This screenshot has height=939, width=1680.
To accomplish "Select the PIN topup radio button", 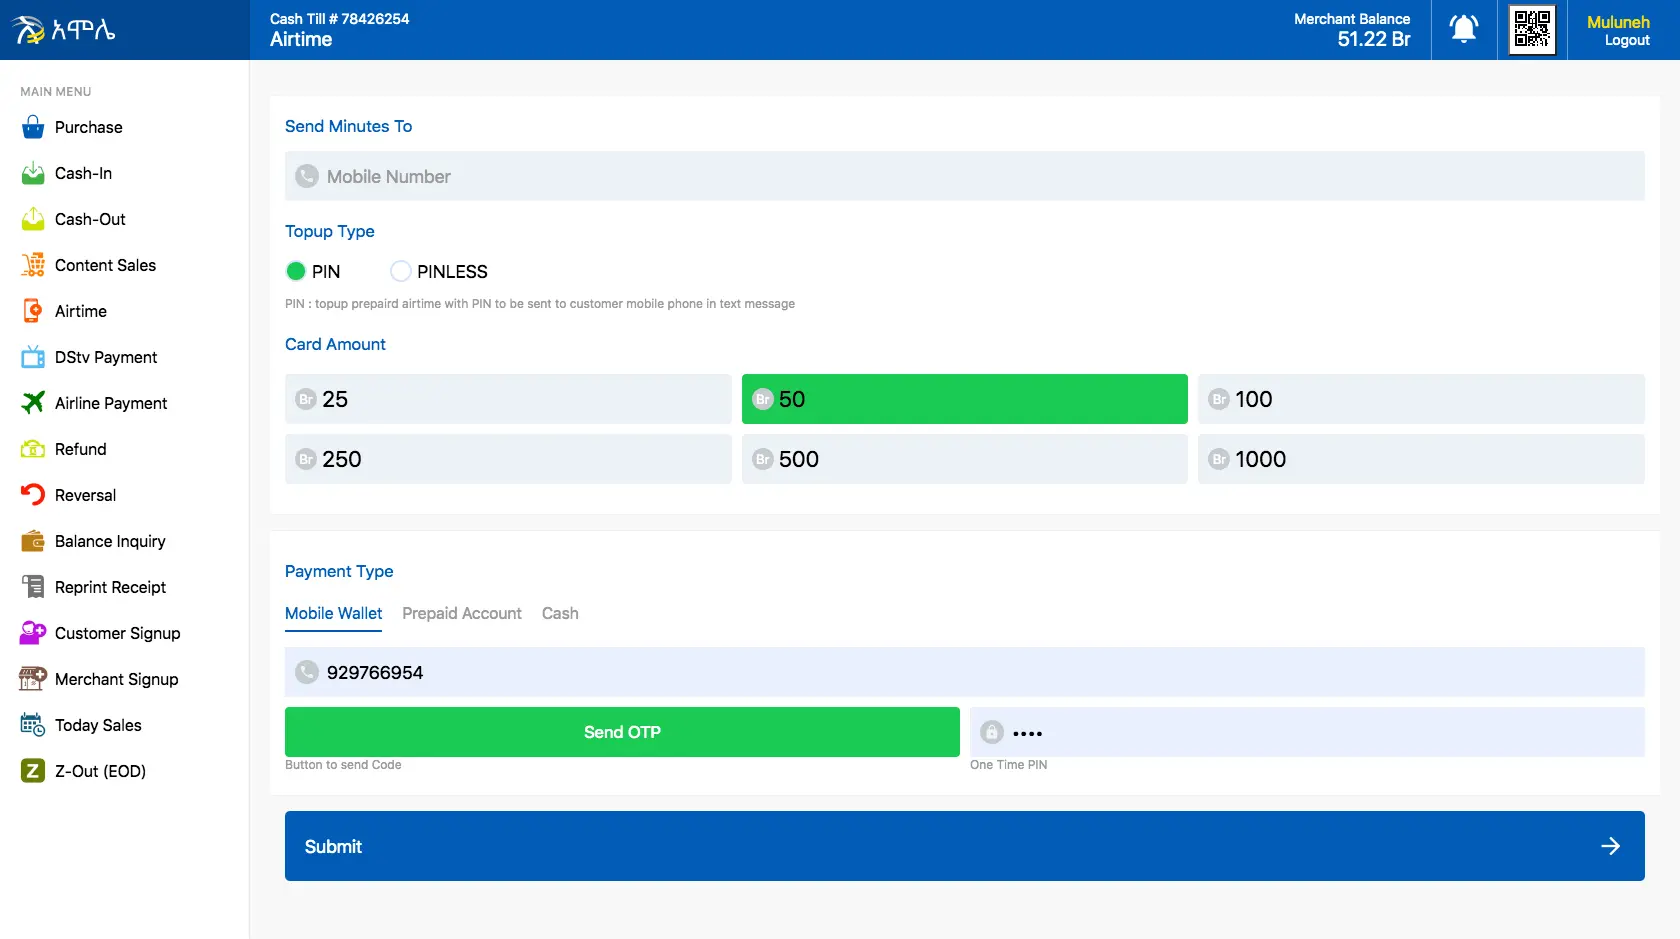I will pos(296,271).
